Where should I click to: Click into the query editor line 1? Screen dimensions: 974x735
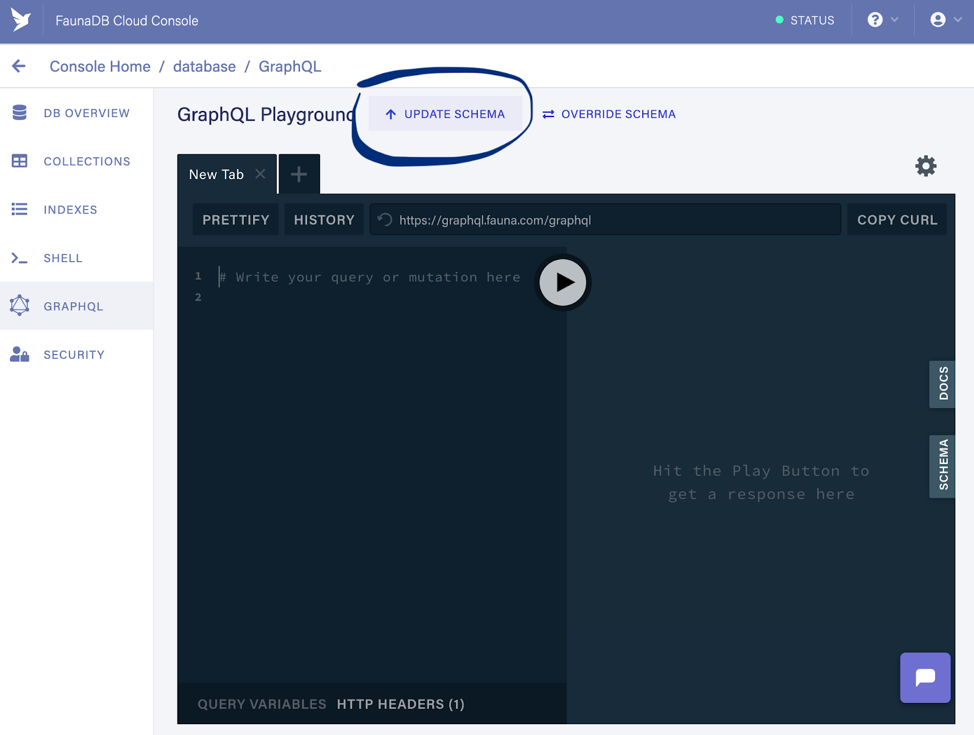[370, 277]
